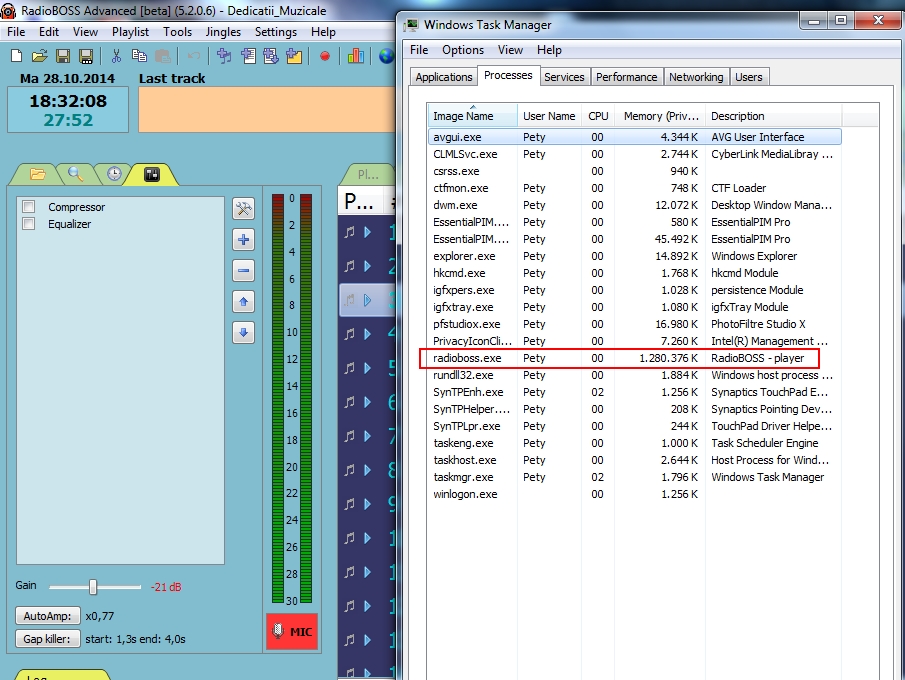Sort processes by the Image Name column header
The image size is (905, 680).
point(473,116)
